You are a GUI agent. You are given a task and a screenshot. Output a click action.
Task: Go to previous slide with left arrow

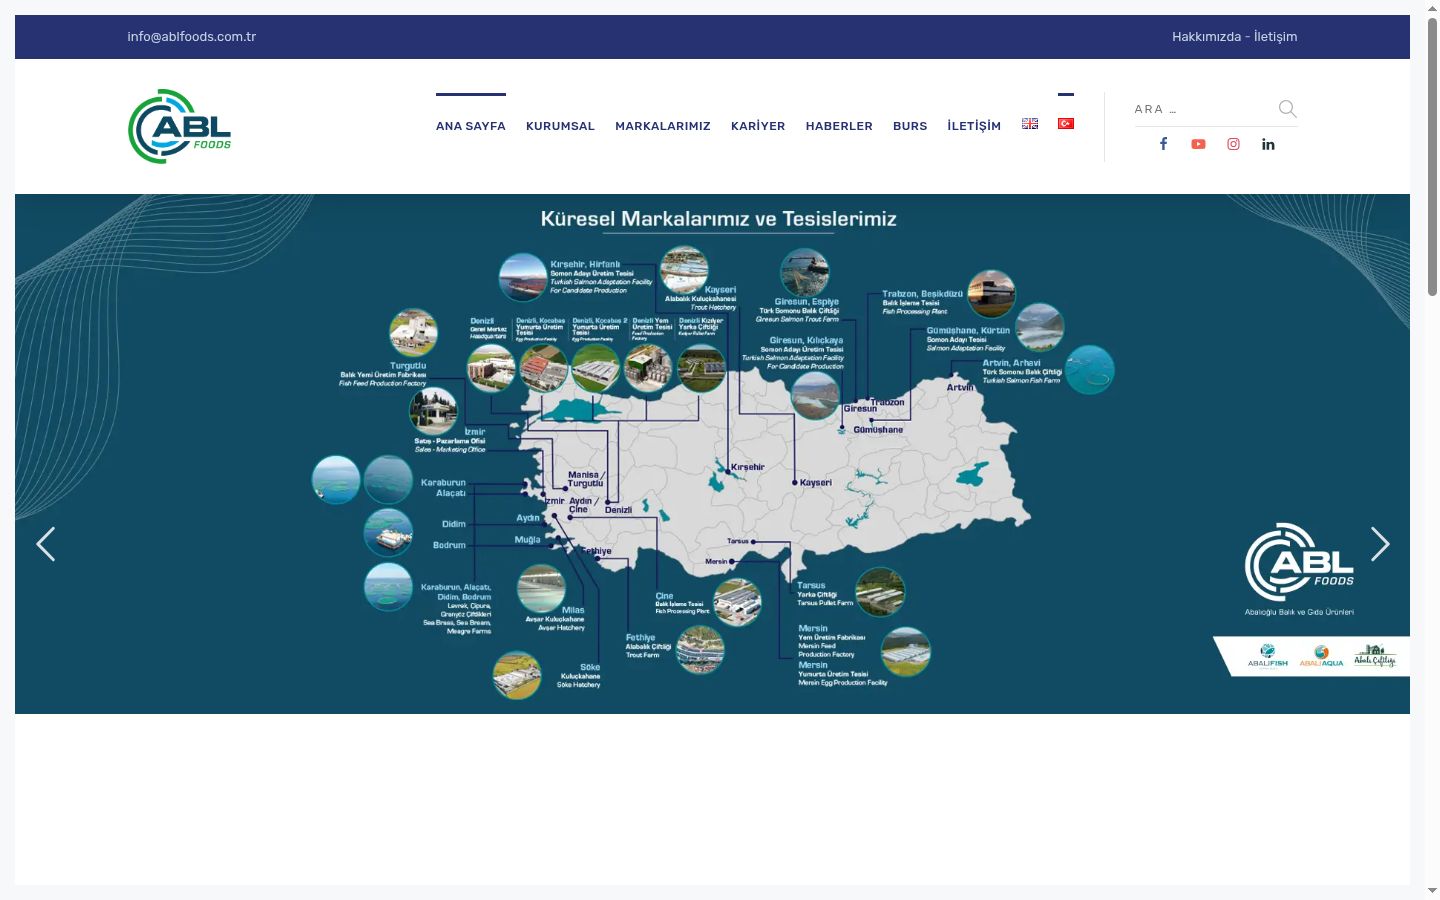(x=45, y=544)
